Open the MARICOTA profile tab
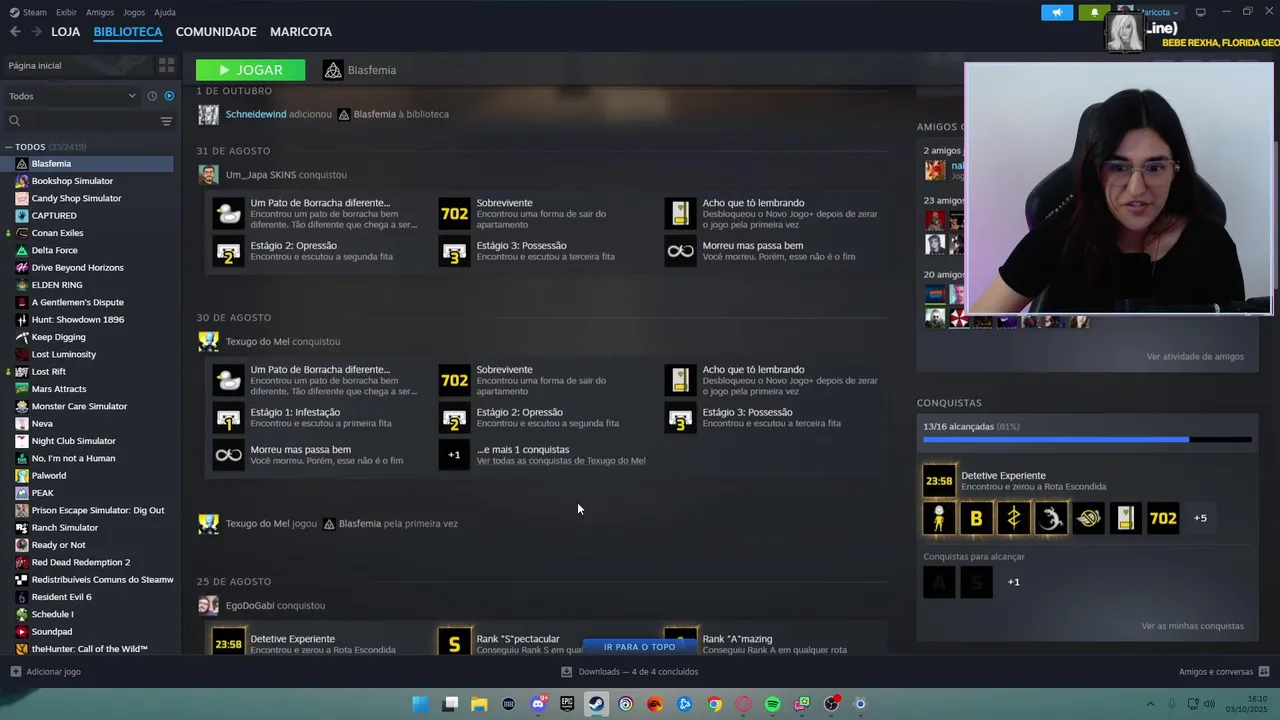Viewport: 1280px width, 720px height. pyautogui.click(x=301, y=32)
